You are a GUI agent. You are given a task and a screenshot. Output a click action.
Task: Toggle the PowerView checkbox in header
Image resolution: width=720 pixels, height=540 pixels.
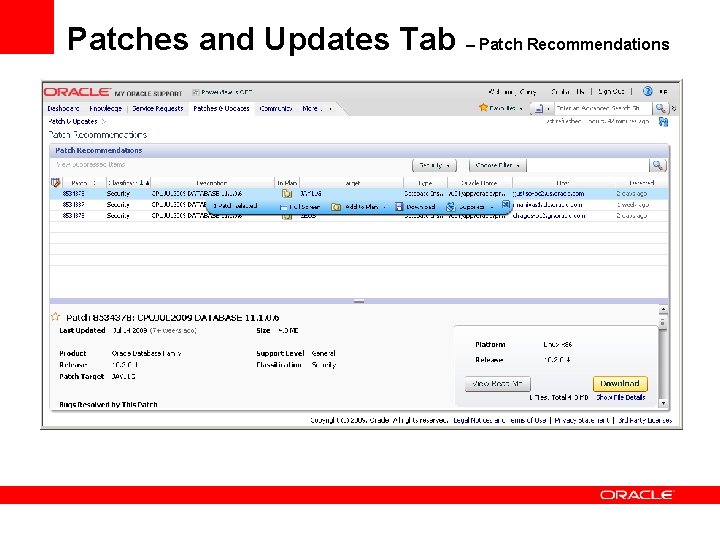pos(196,92)
